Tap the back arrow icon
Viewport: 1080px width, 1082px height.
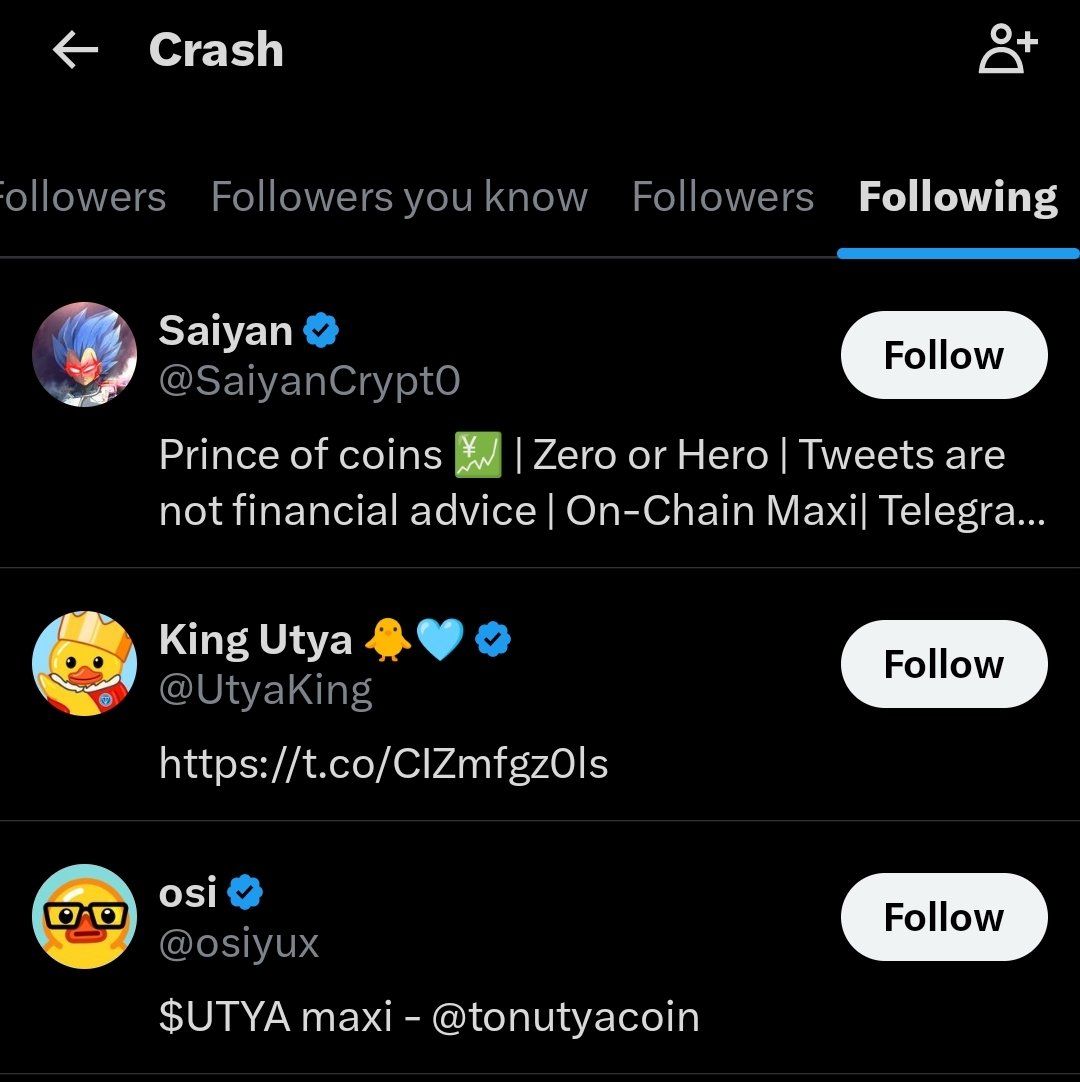(75, 51)
